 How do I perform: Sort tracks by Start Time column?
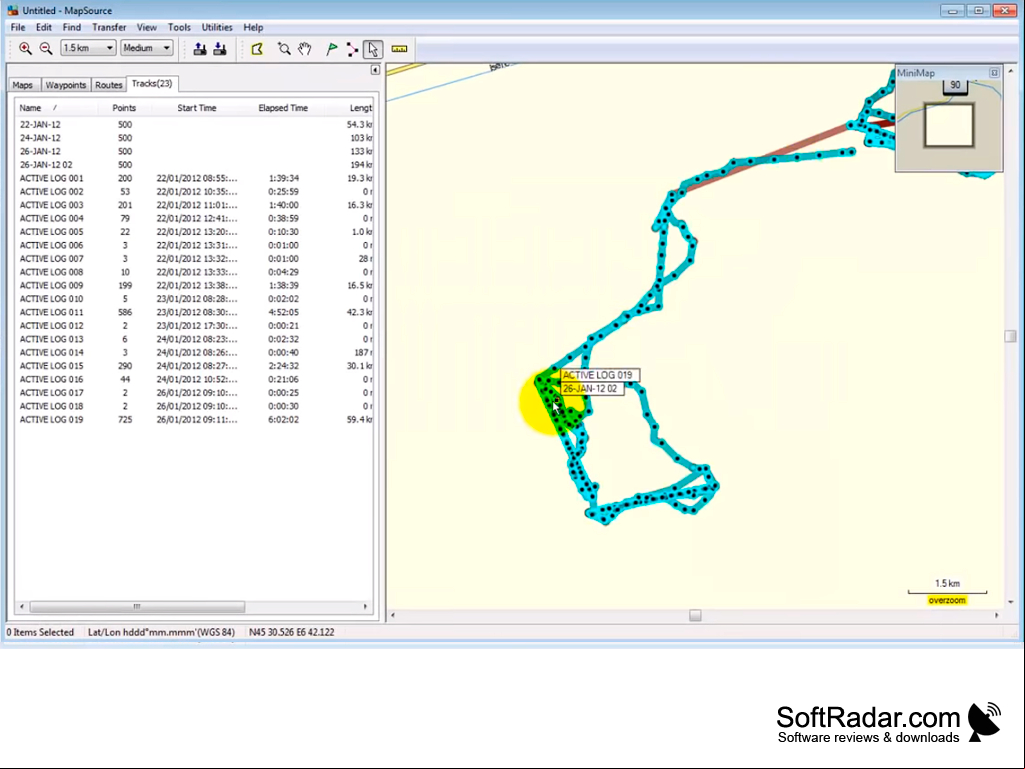[197, 108]
